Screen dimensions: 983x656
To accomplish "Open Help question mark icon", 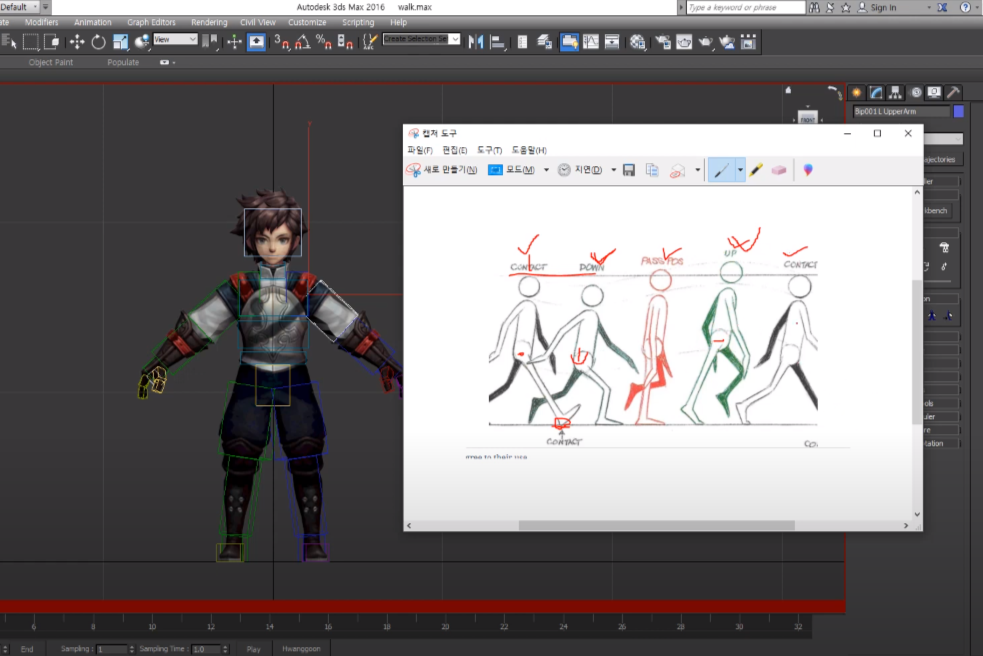I will click(x=965, y=8).
